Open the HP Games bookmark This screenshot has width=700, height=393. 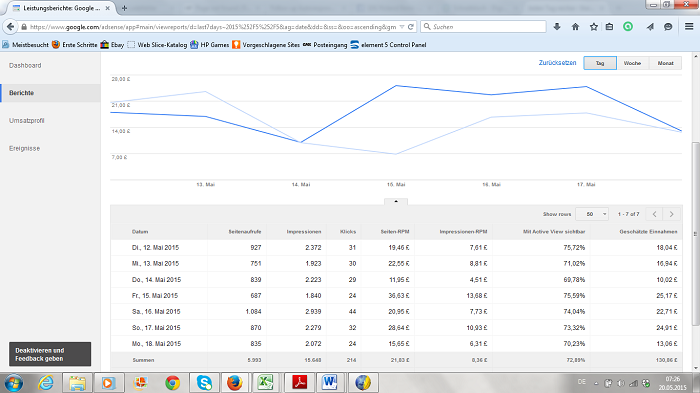tap(209, 45)
